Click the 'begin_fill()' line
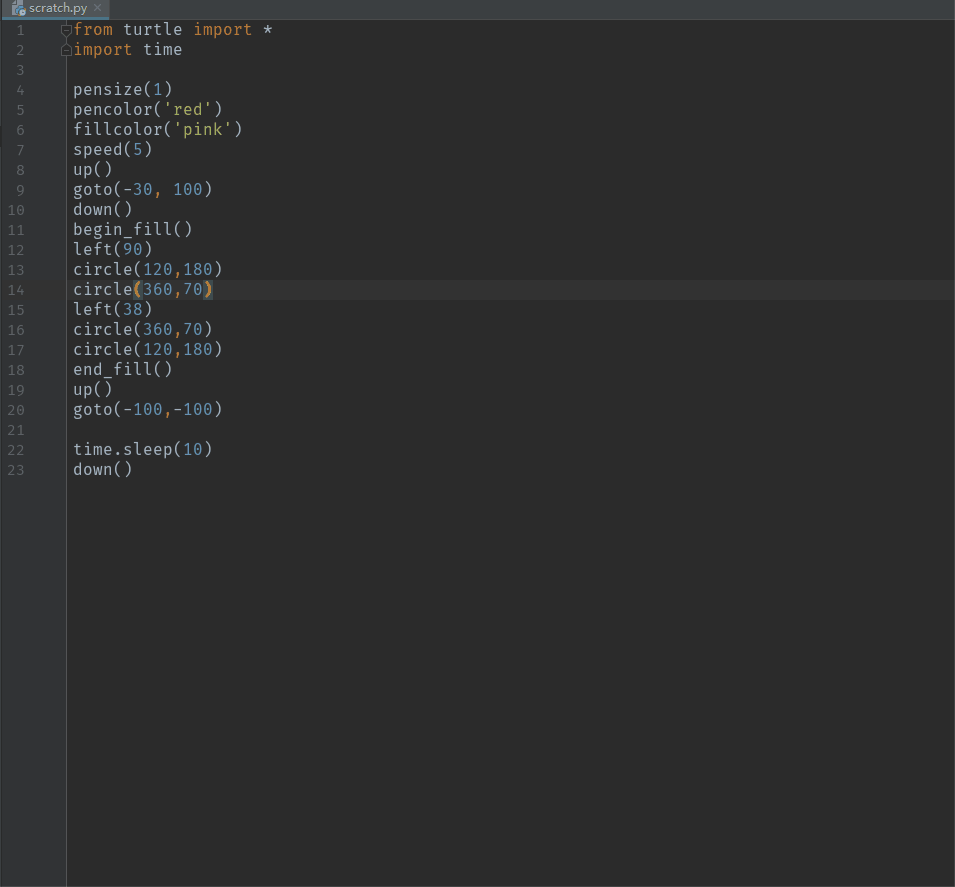 pyautogui.click(x=133, y=229)
